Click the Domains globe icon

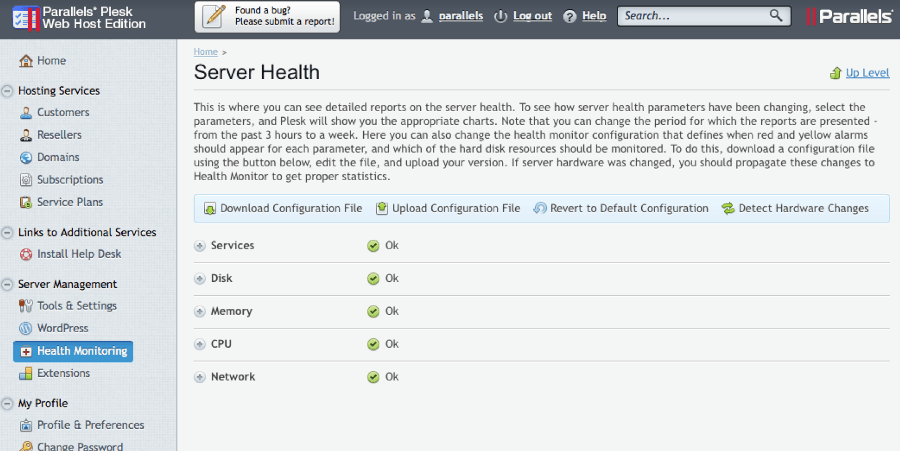26,158
